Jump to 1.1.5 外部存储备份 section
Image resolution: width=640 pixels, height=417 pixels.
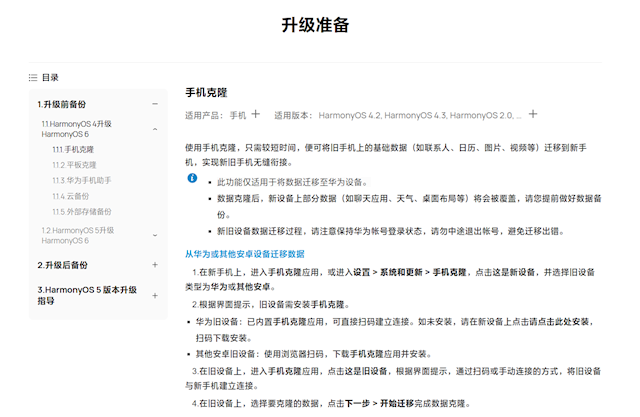(82, 212)
